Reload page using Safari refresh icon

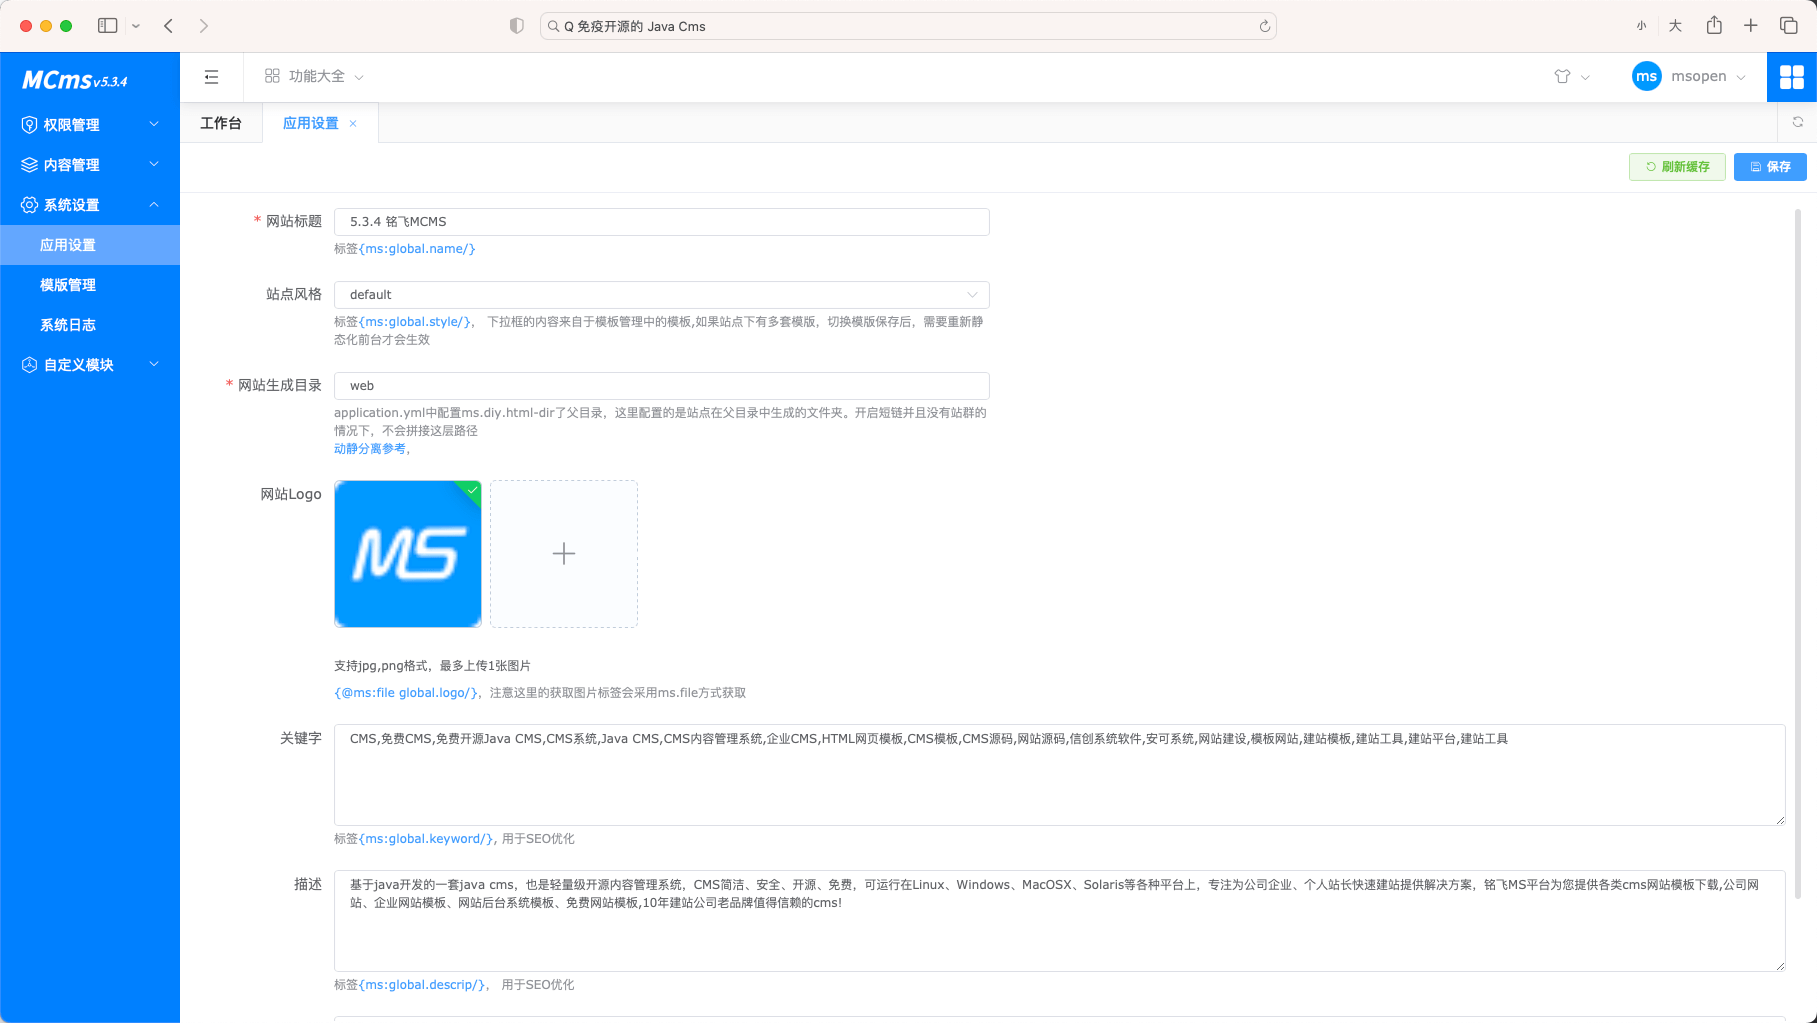[x=1264, y=27]
